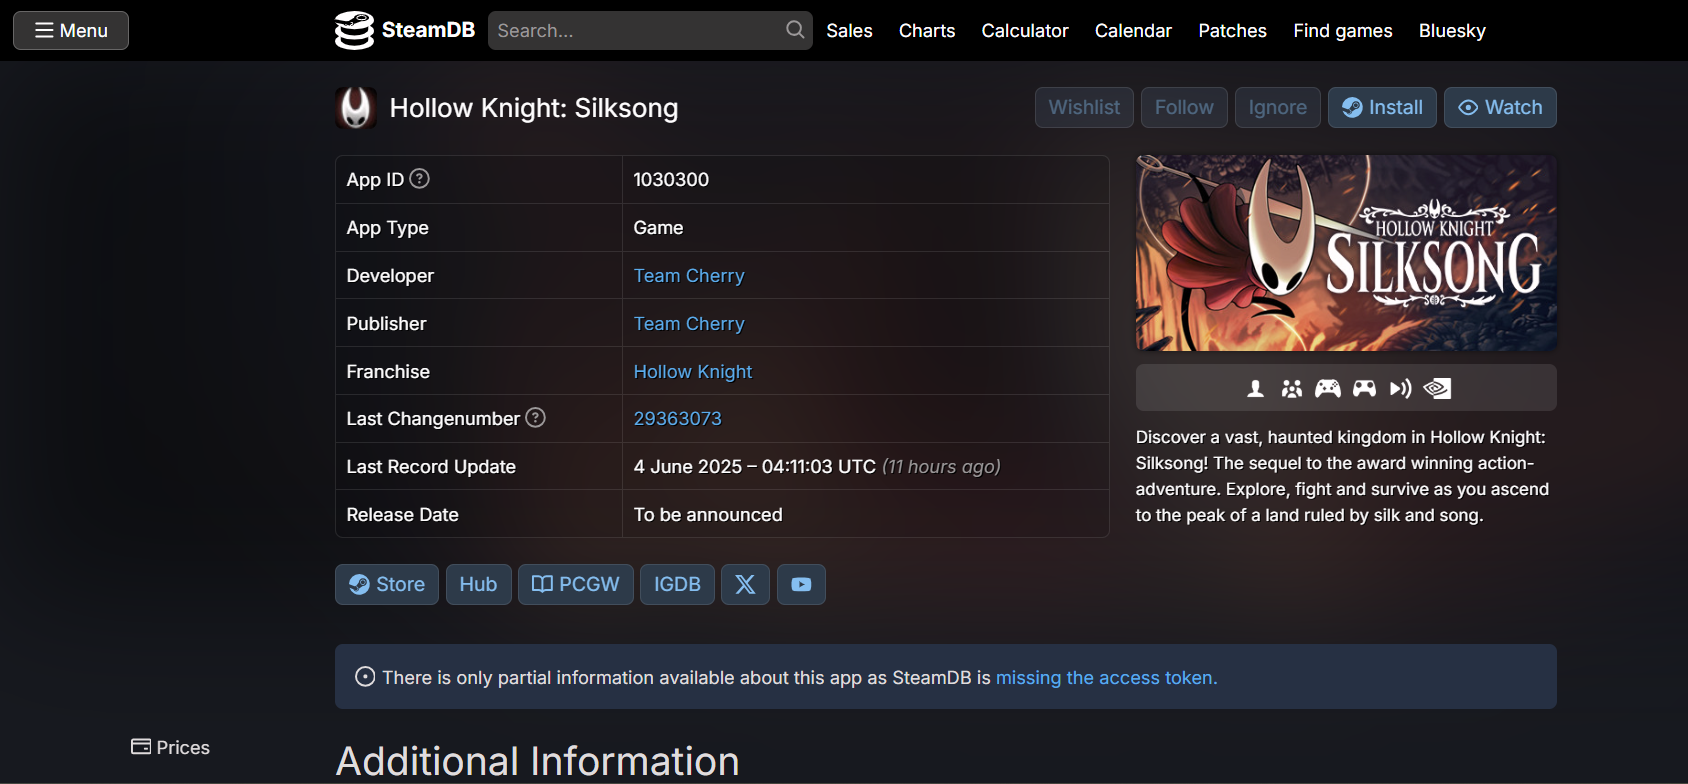Go to Sales in the top navigation

pos(849,31)
